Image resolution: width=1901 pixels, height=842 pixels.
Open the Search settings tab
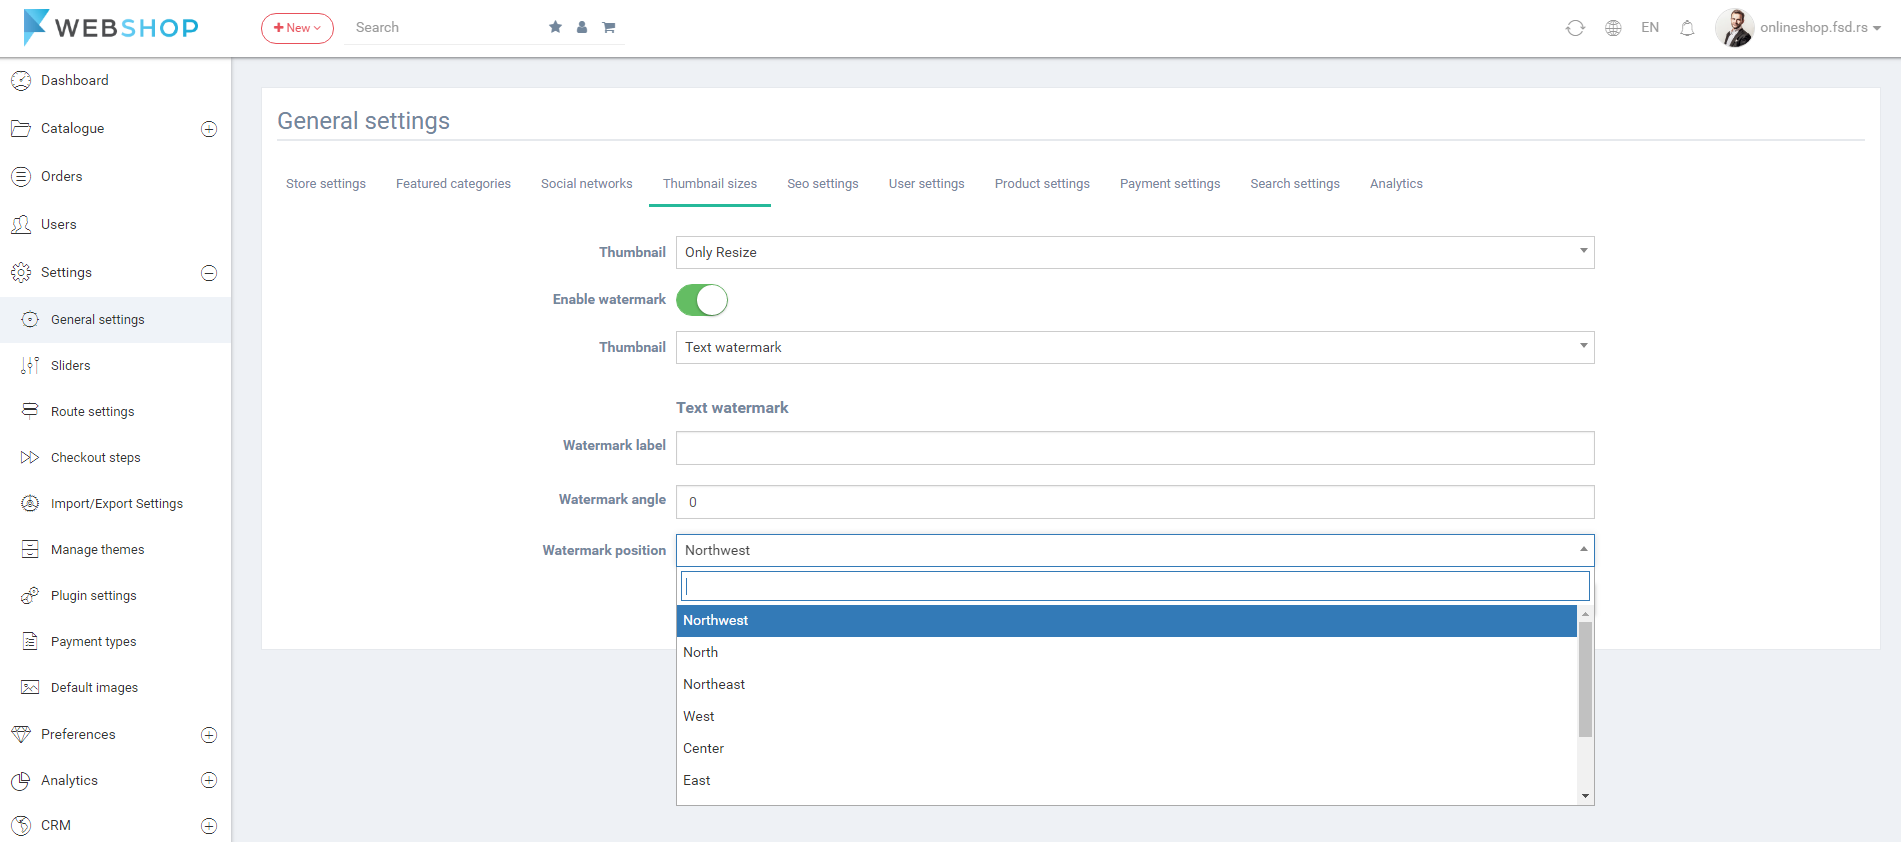point(1295,184)
